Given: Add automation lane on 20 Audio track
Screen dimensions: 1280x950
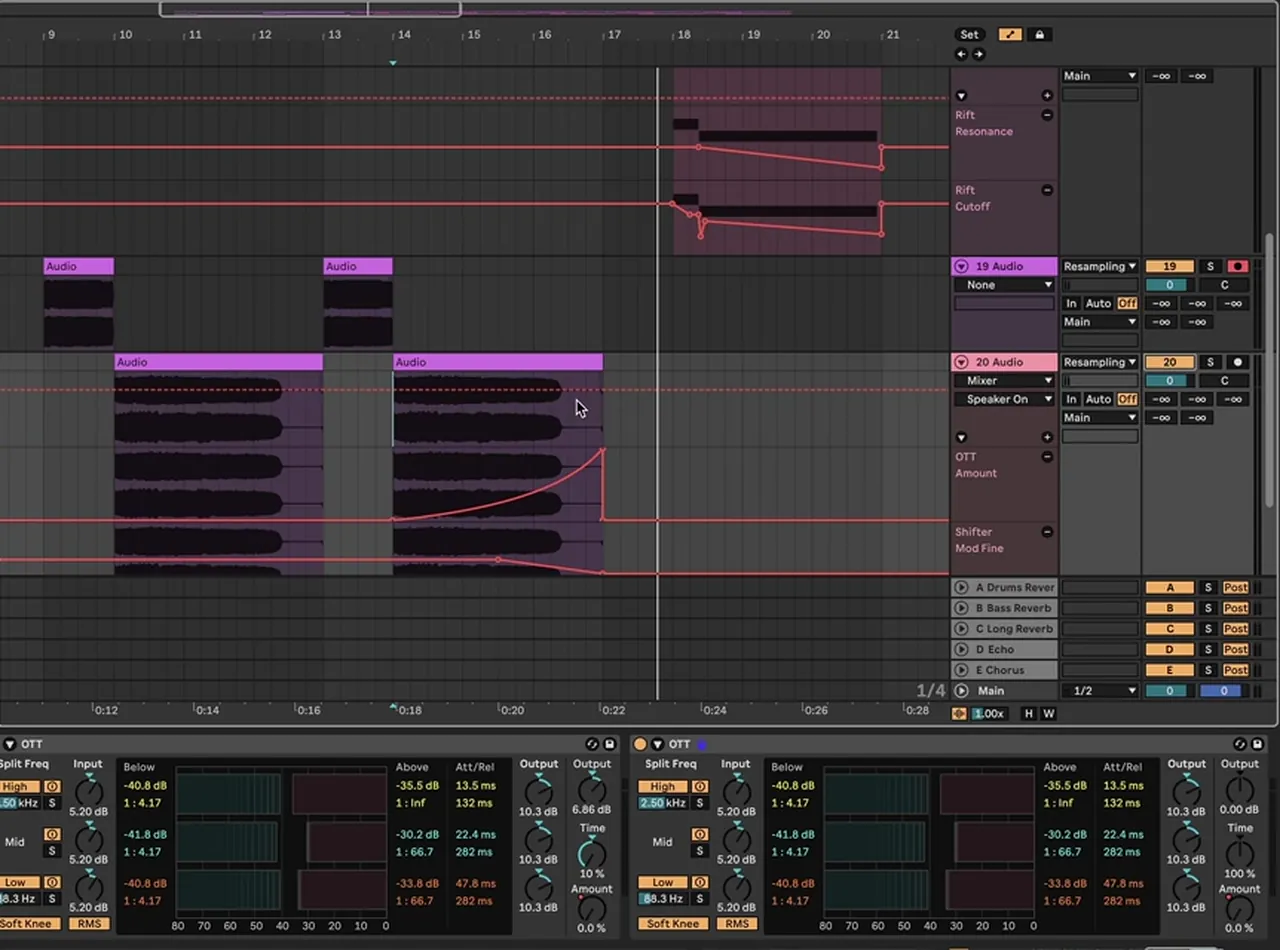Looking at the screenshot, I should (1047, 437).
